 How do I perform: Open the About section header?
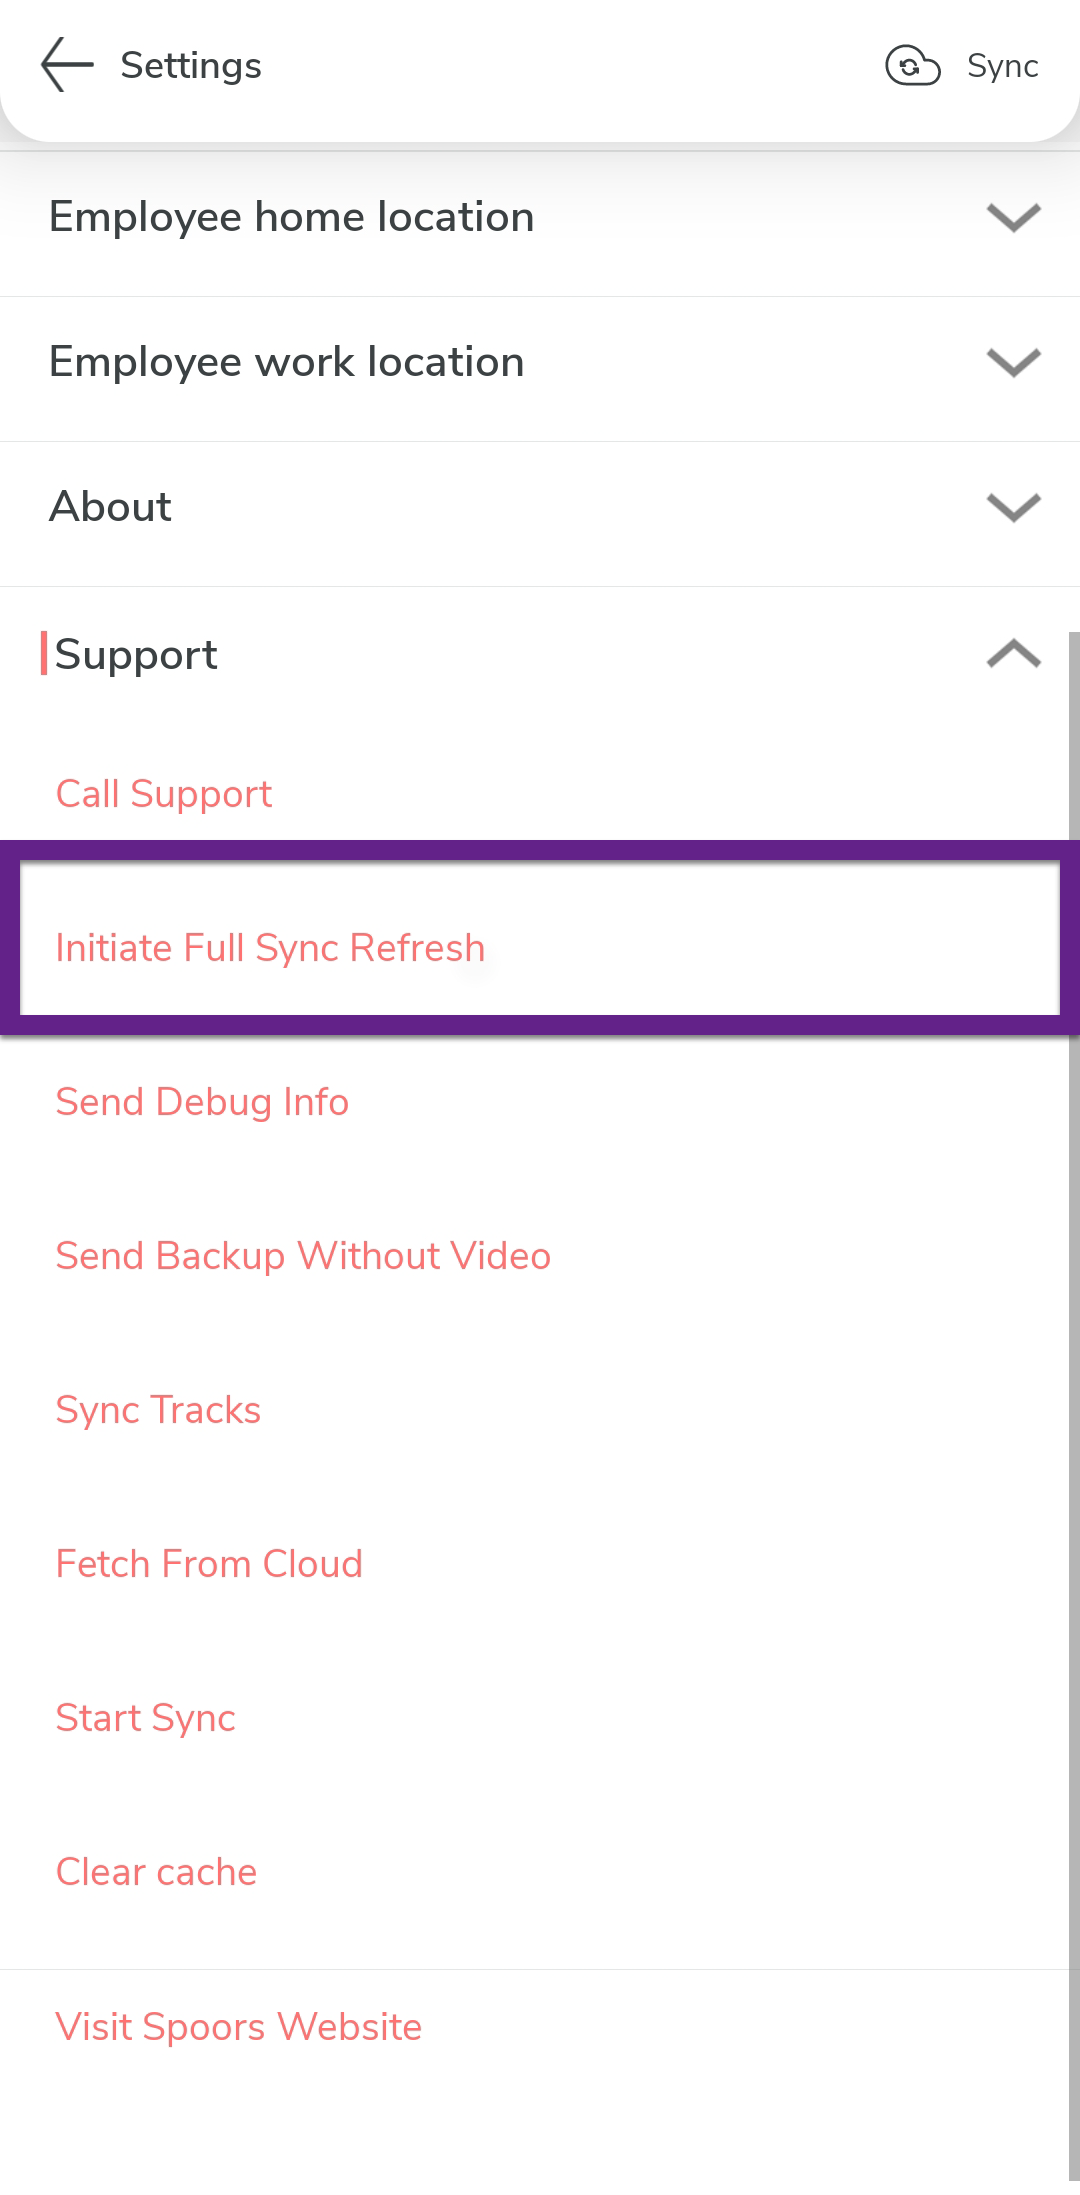pyautogui.click(x=111, y=507)
